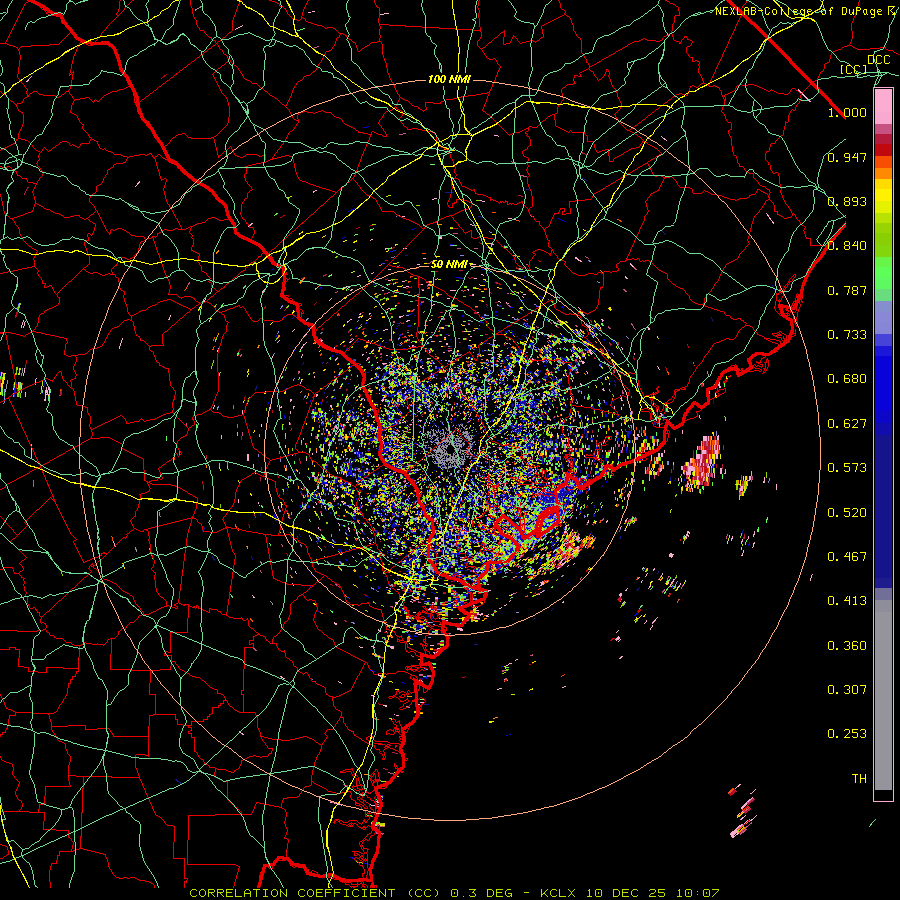The height and width of the screenshot is (900, 900).
Task: Select the 0.573 legend value
Action: tap(847, 468)
